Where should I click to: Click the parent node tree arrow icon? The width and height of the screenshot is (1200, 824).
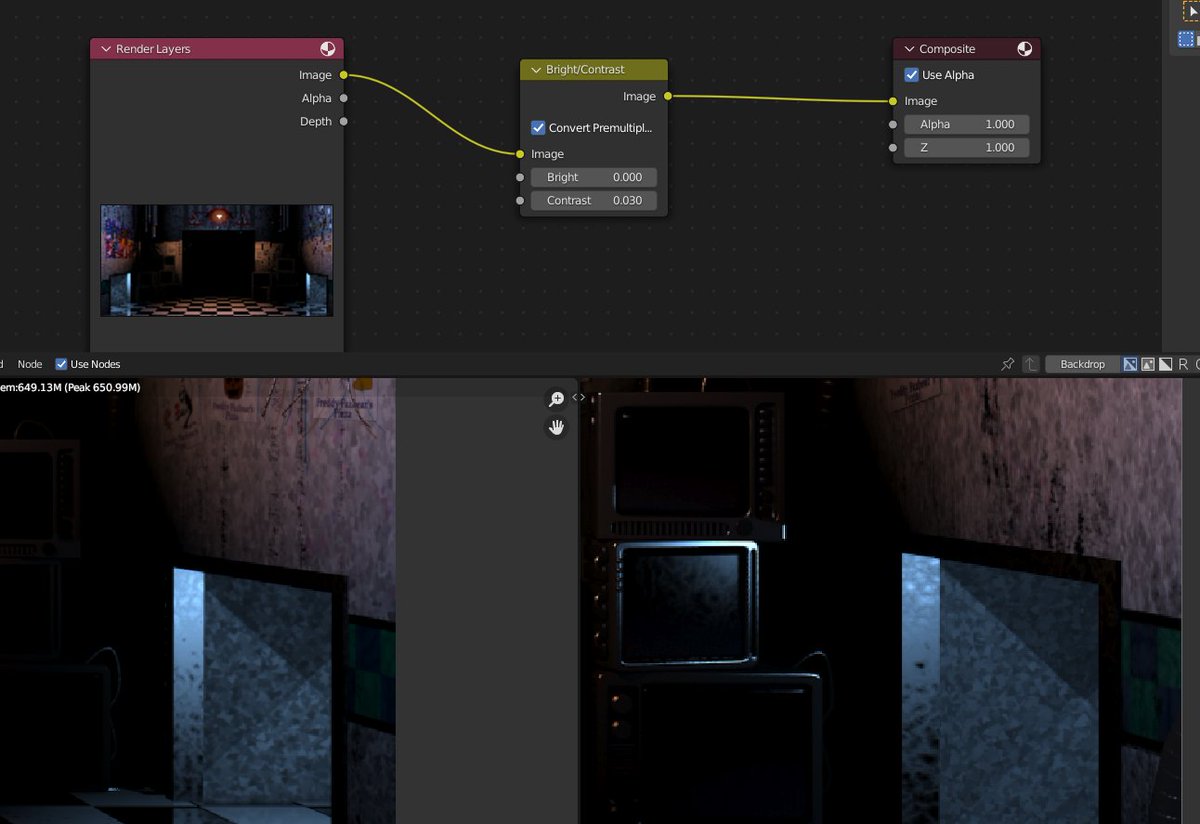click(x=1031, y=364)
